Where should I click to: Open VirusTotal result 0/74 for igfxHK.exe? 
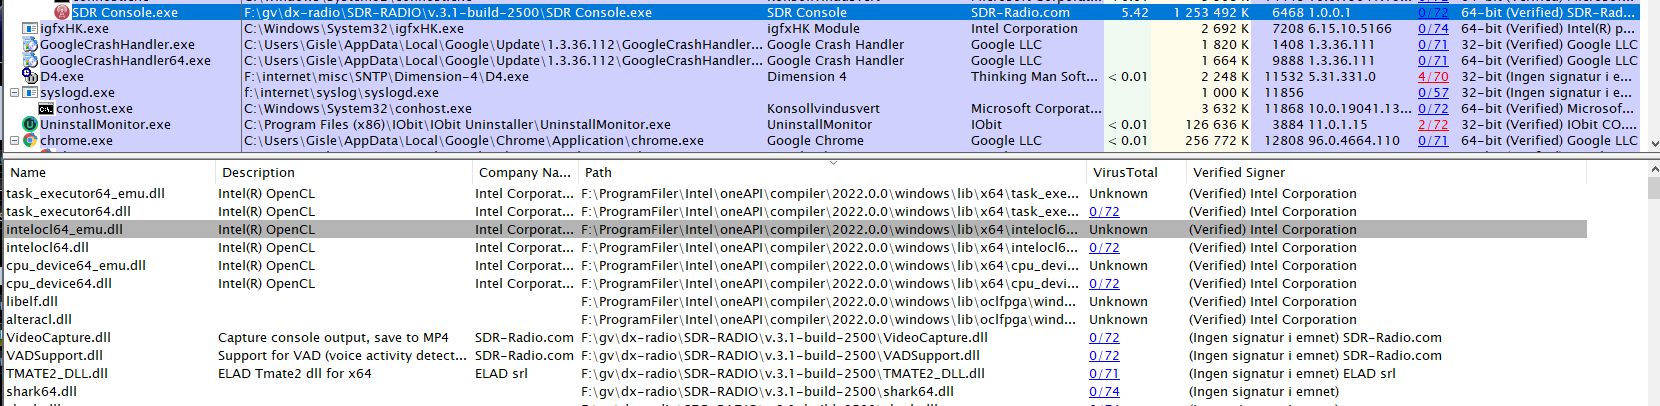tap(1433, 29)
